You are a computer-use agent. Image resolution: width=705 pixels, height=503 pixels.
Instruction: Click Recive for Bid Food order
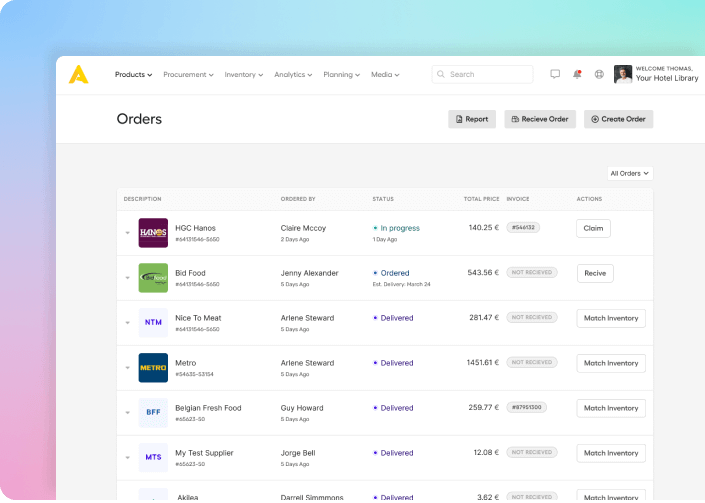click(595, 273)
